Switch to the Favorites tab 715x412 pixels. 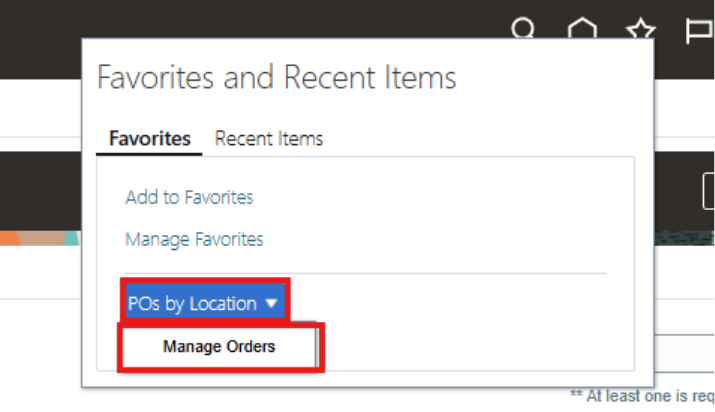(150, 139)
